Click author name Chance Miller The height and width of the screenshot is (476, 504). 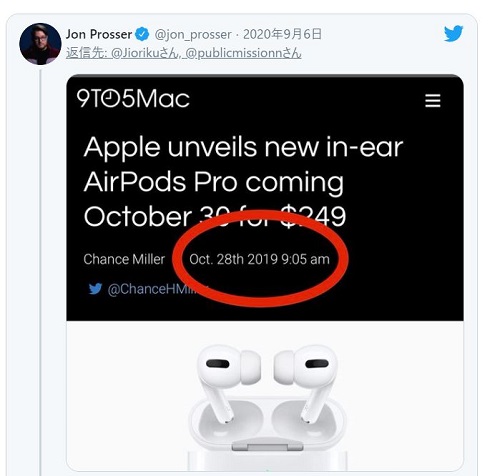click(x=124, y=259)
